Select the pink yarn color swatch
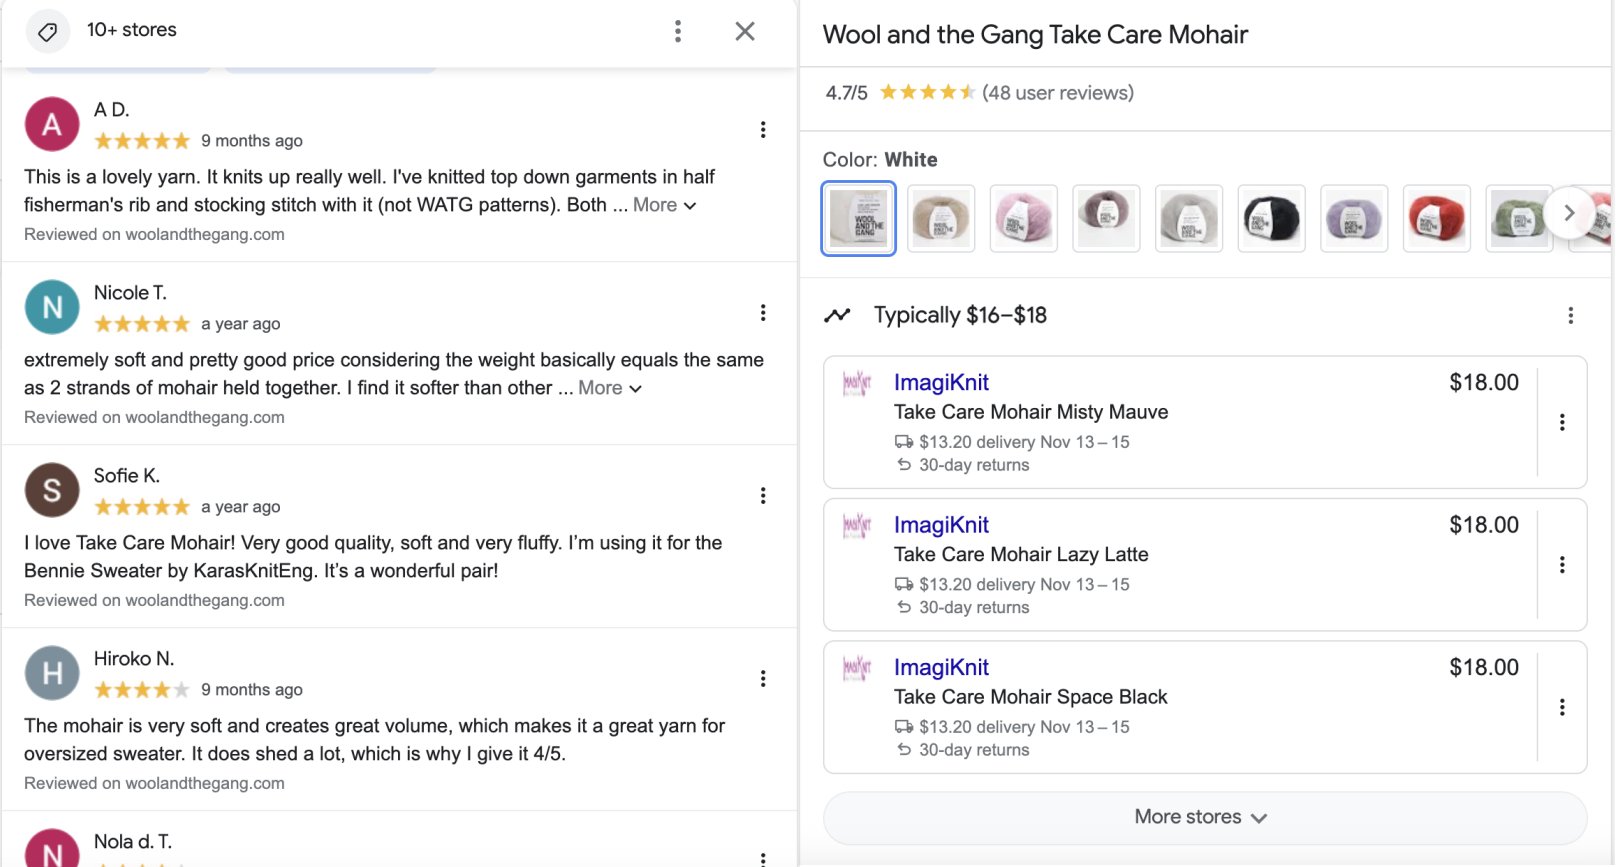 (x=1024, y=218)
